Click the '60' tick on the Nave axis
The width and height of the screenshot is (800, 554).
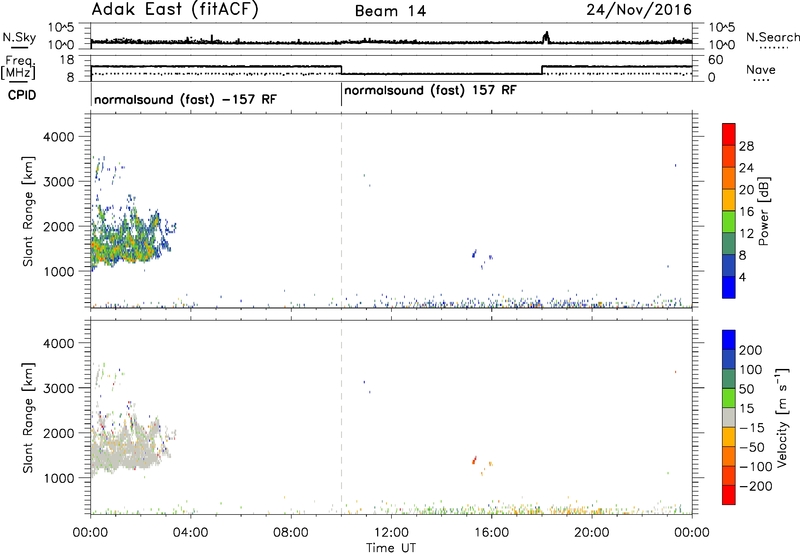716,60
